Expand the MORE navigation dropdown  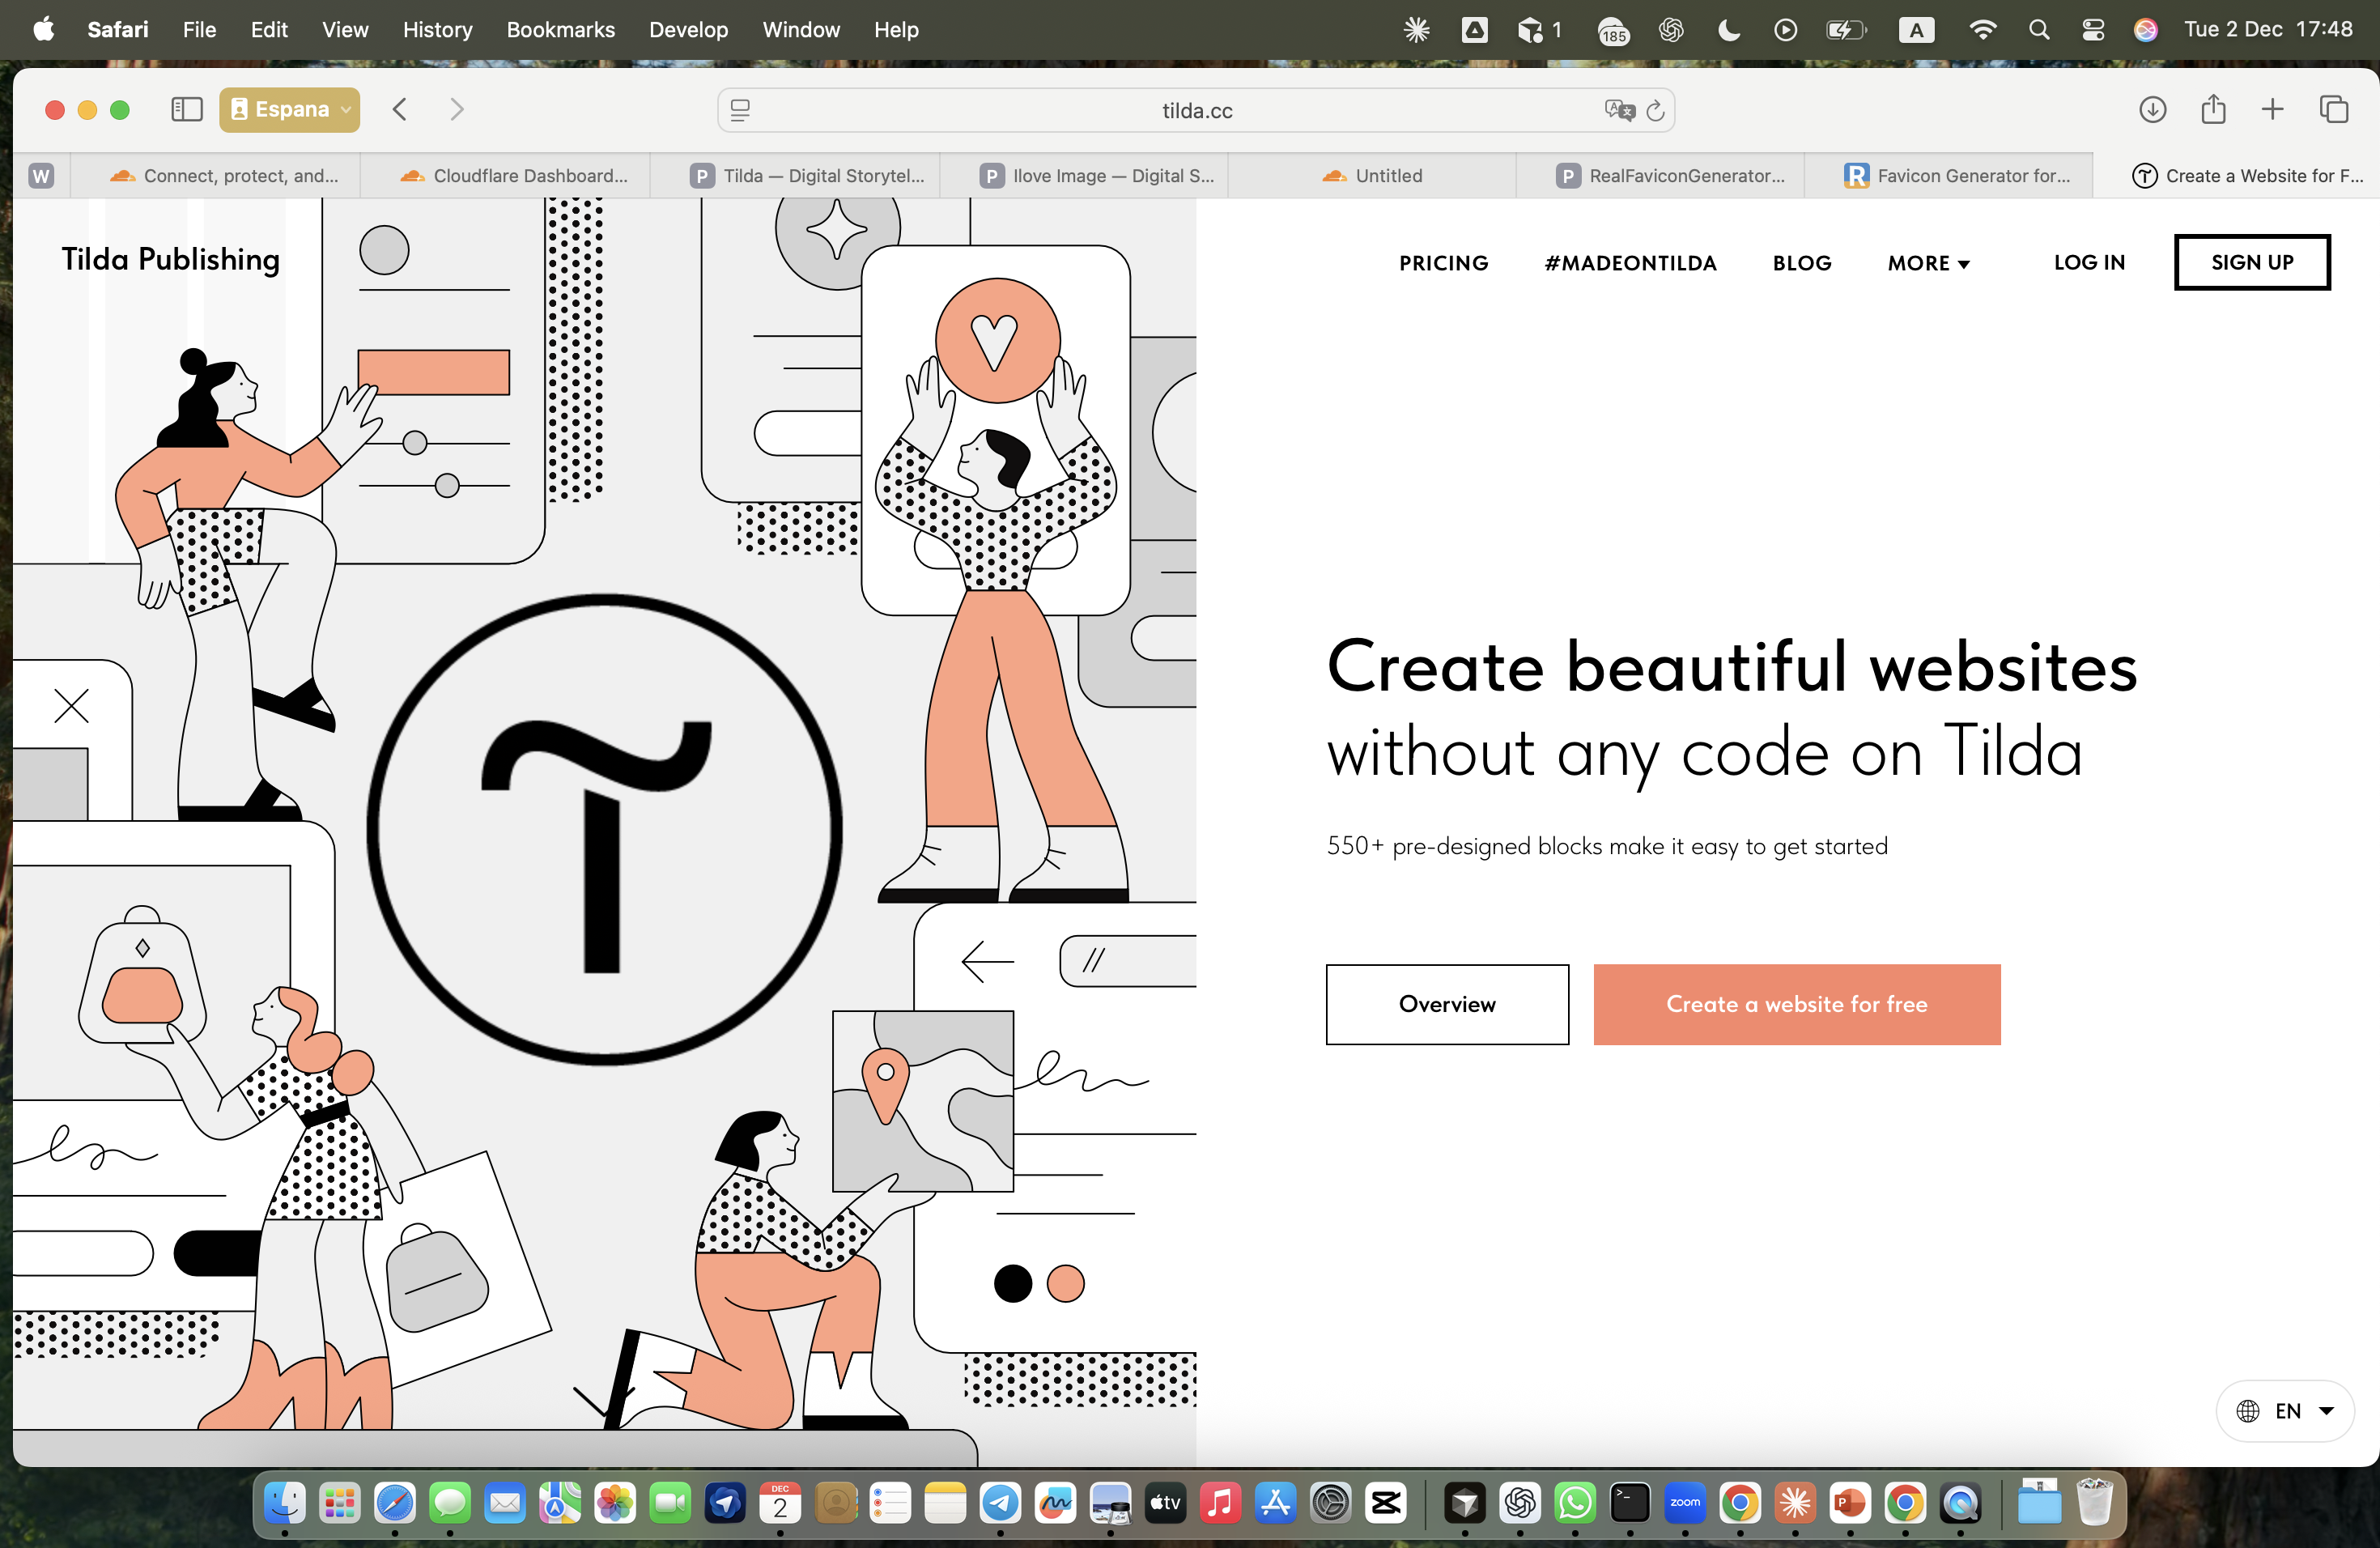[1928, 263]
